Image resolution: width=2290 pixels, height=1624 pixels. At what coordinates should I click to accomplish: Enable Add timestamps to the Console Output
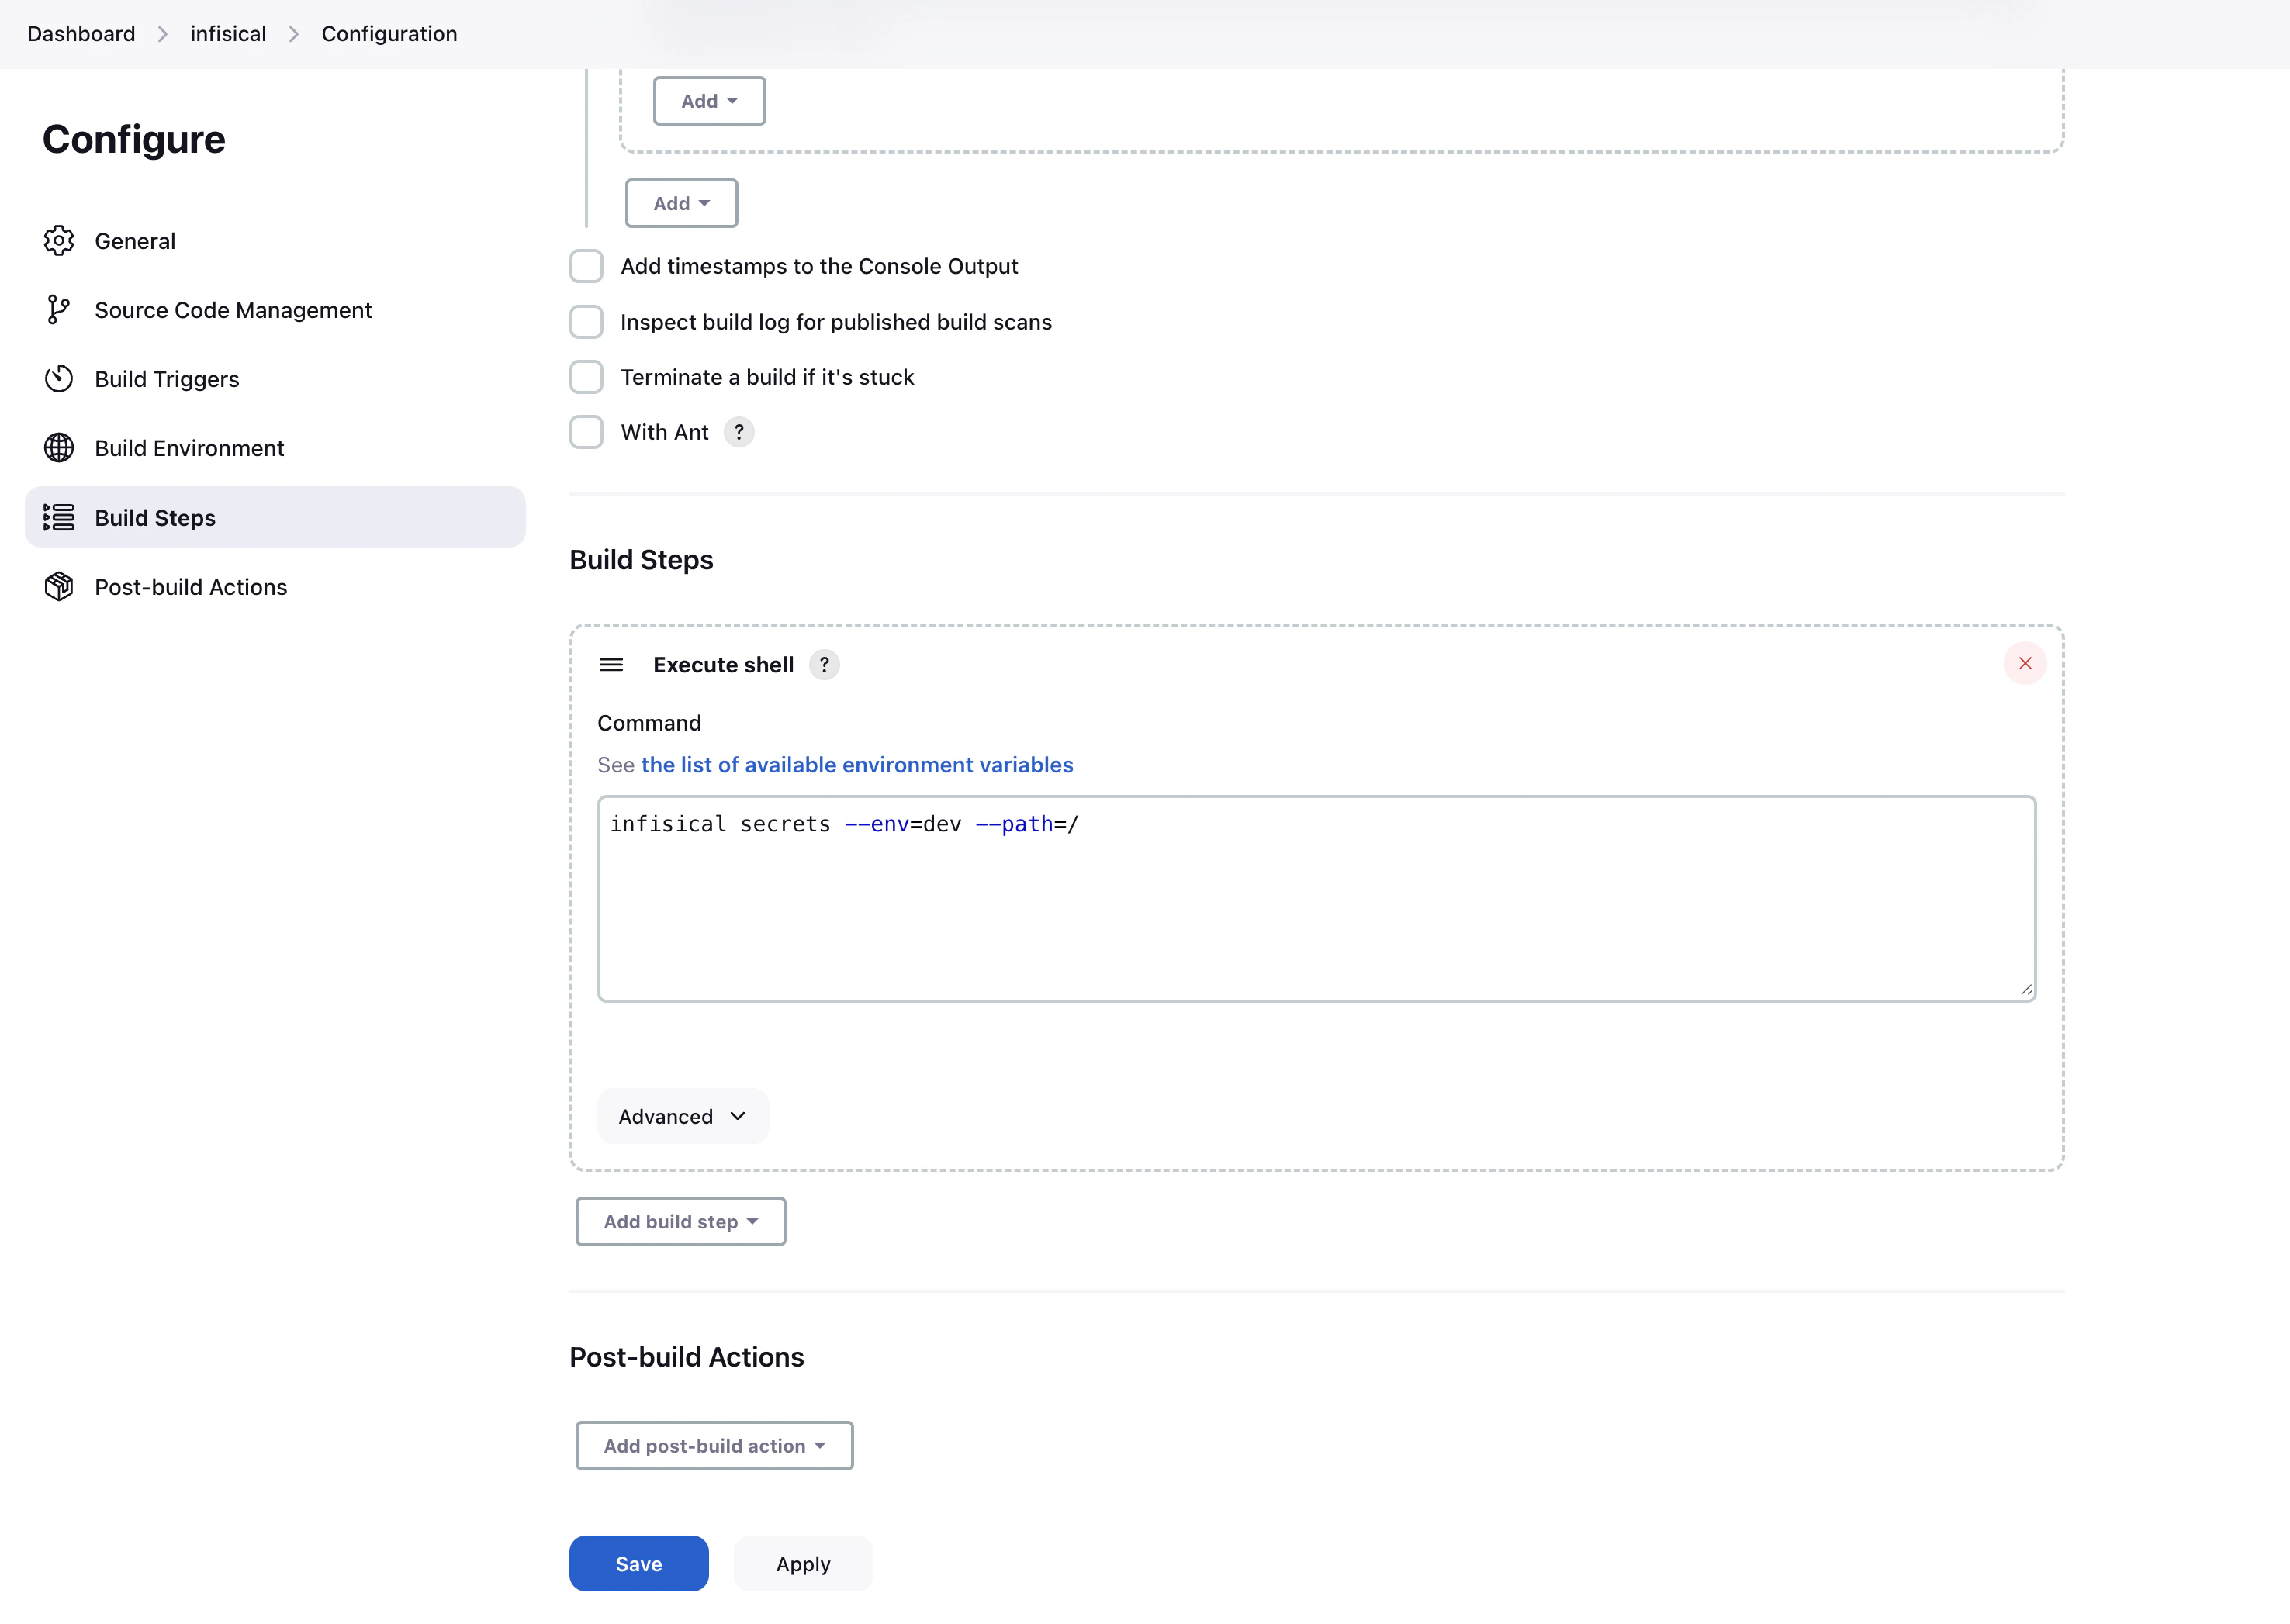(x=587, y=266)
